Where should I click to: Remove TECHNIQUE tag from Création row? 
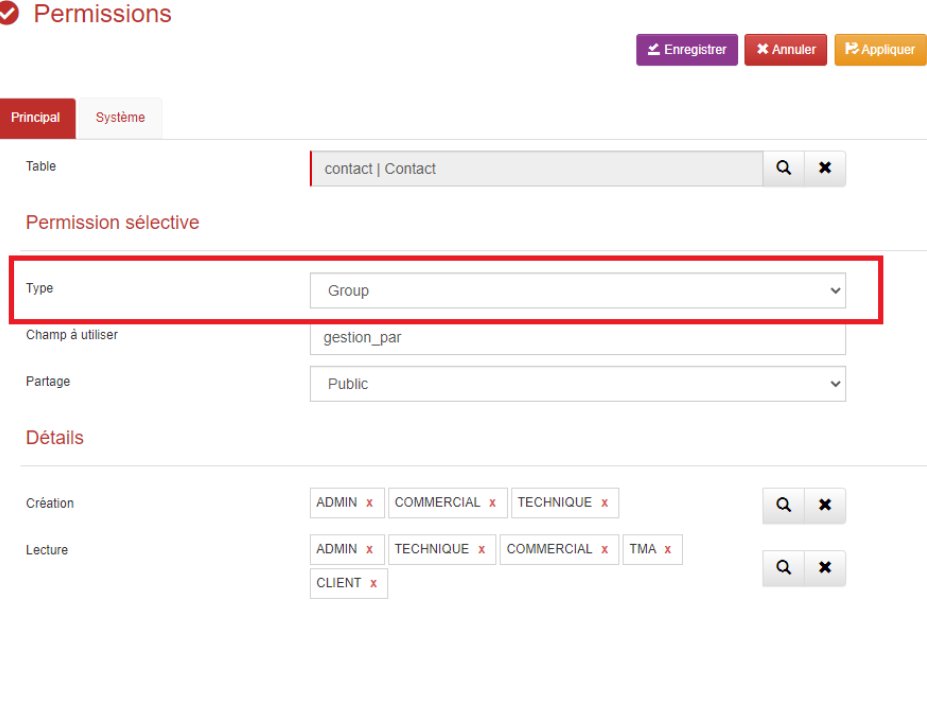[x=604, y=503]
